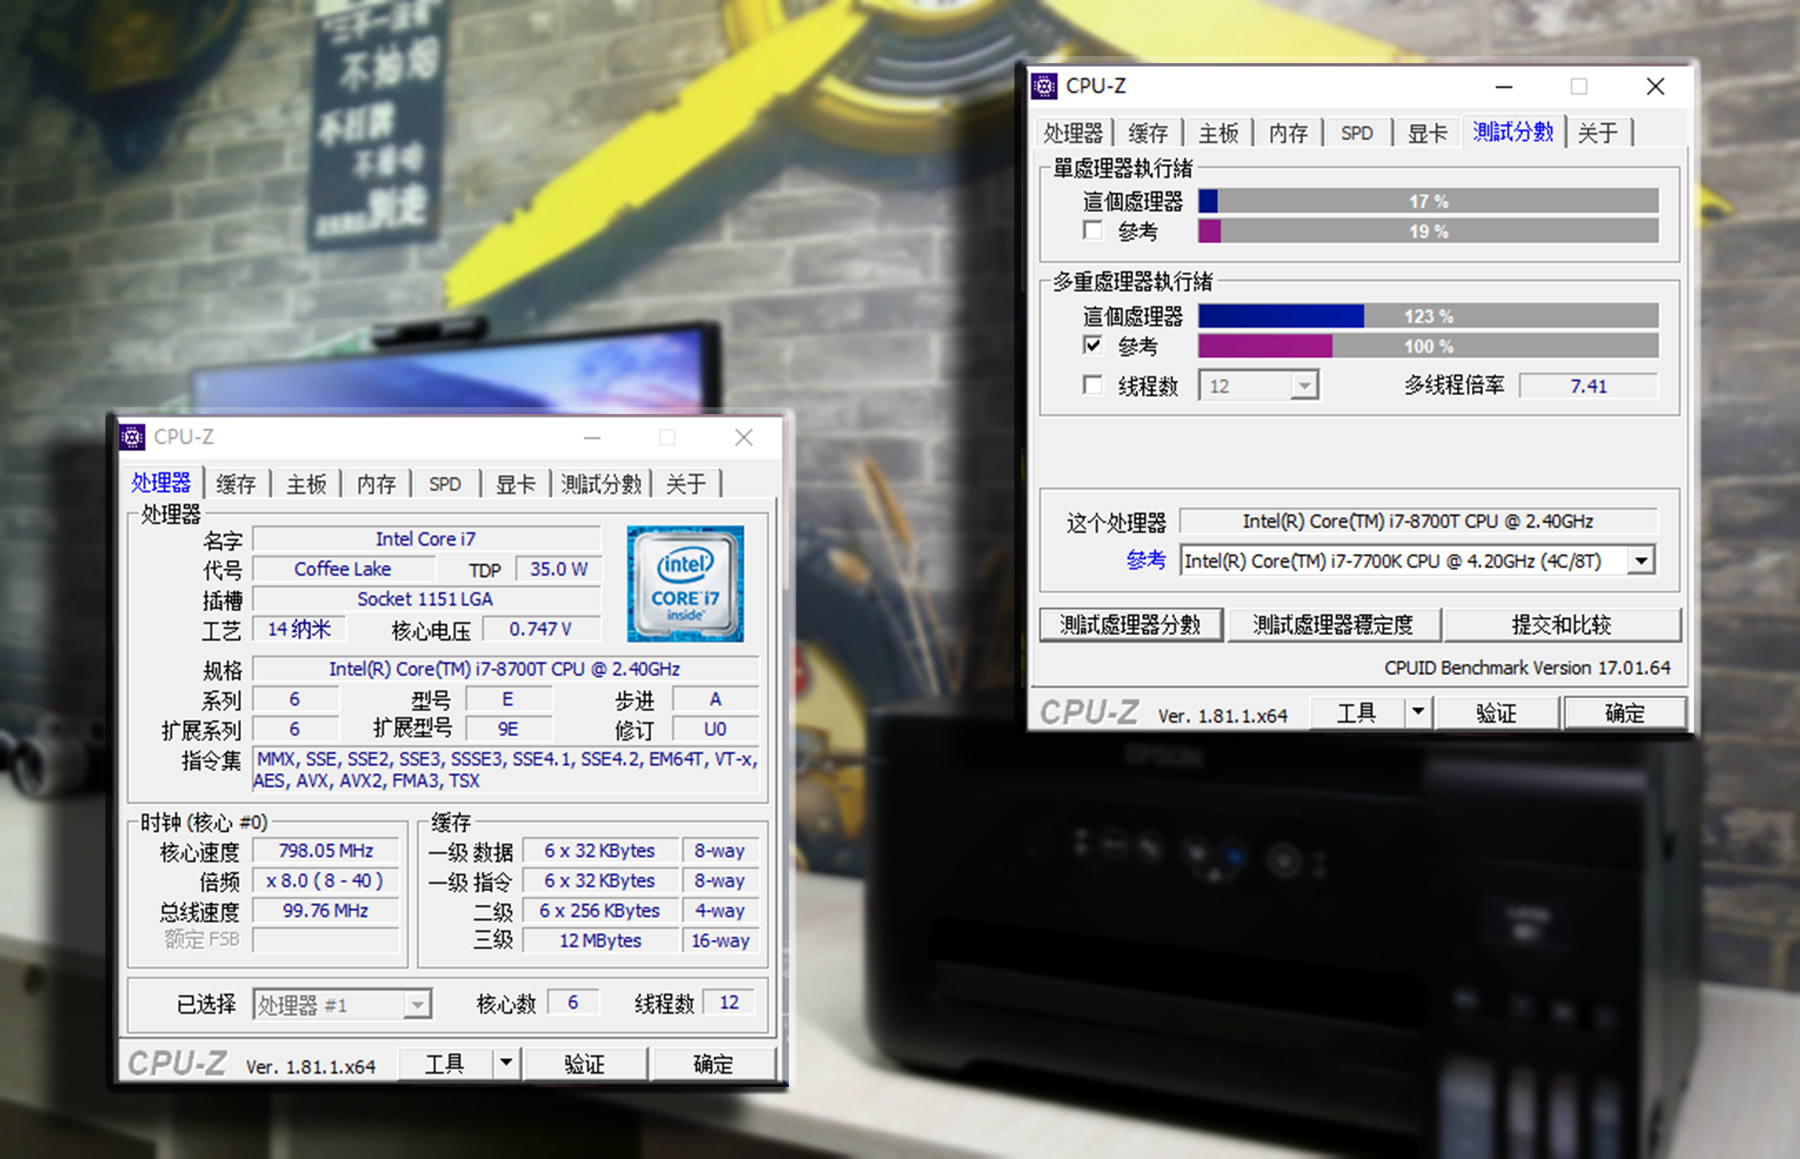The width and height of the screenshot is (1800, 1159).
Task: Click 工具 button in processor window
Action: (445, 1064)
